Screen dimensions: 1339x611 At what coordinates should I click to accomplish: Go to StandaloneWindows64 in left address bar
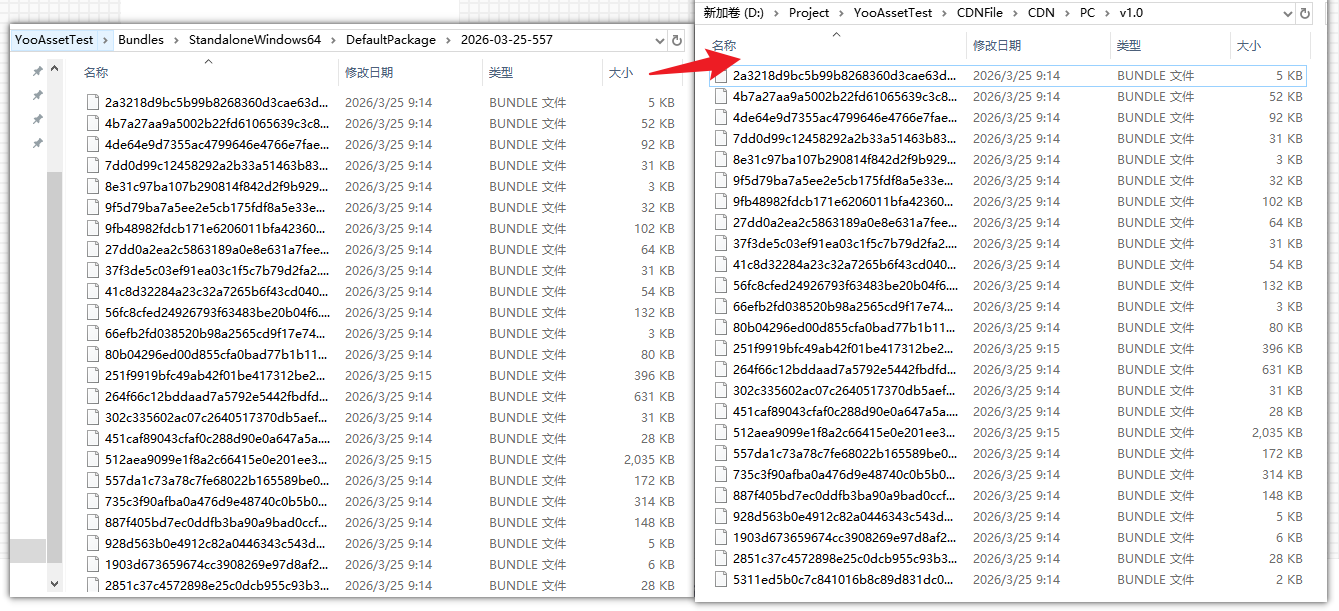(x=255, y=40)
